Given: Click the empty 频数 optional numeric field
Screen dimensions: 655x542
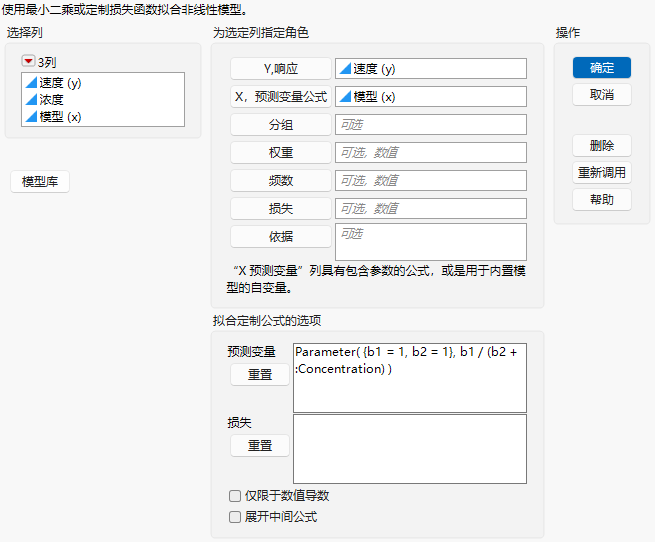Looking at the screenshot, I should point(431,181).
